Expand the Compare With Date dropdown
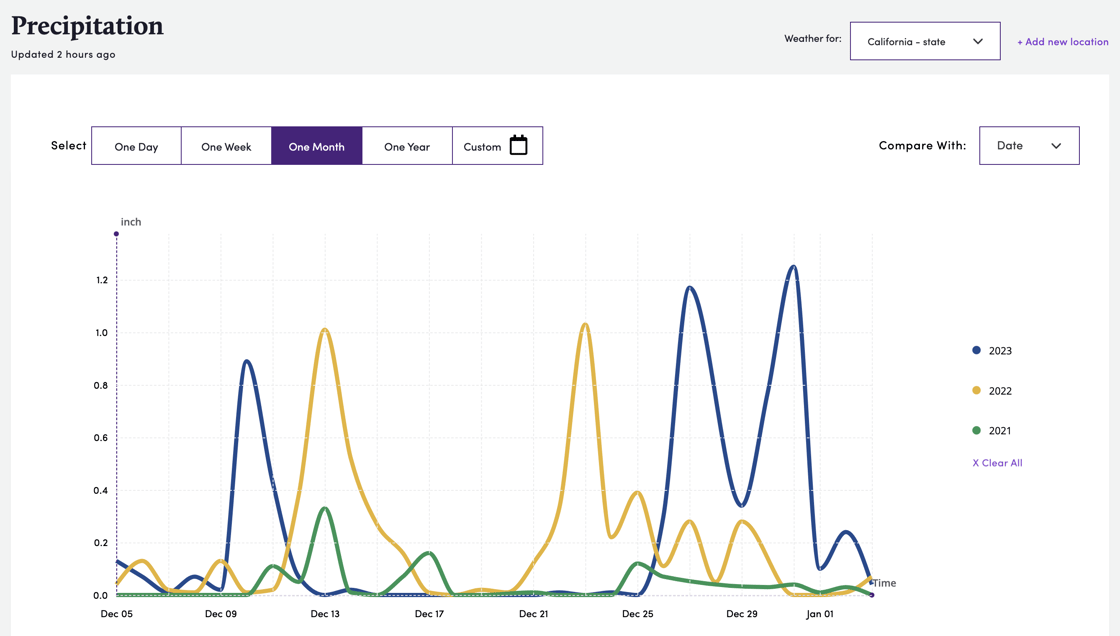The height and width of the screenshot is (636, 1120). pos(1029,146)
